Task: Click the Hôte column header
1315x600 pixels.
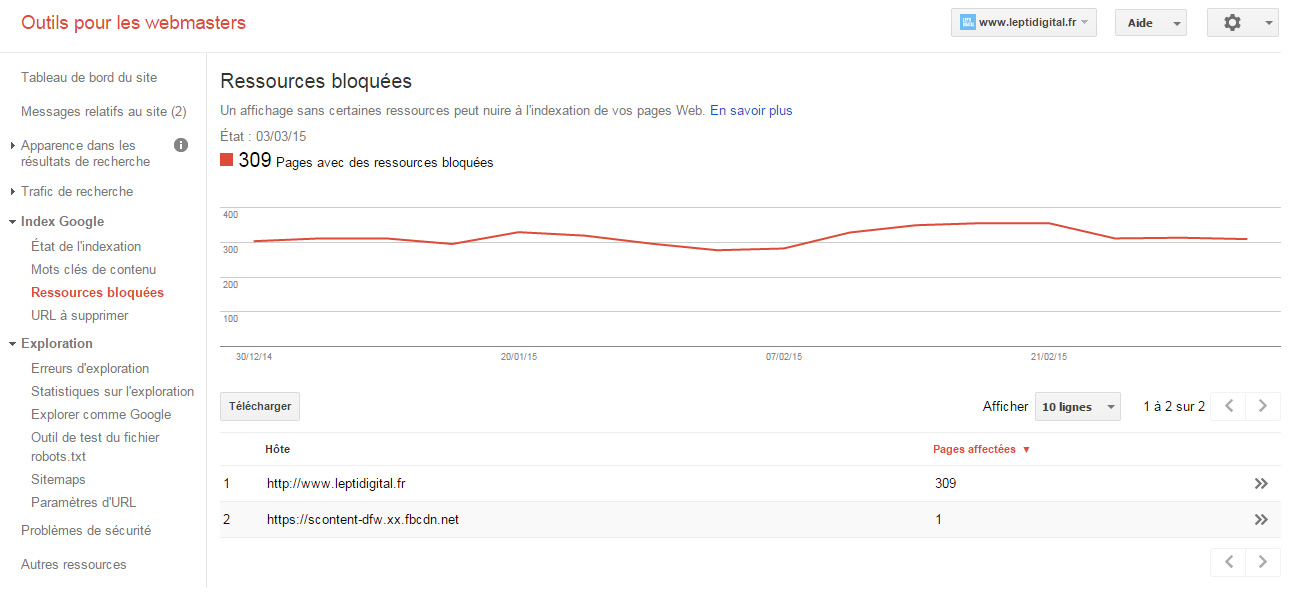Action: click(x=277, y=449)
